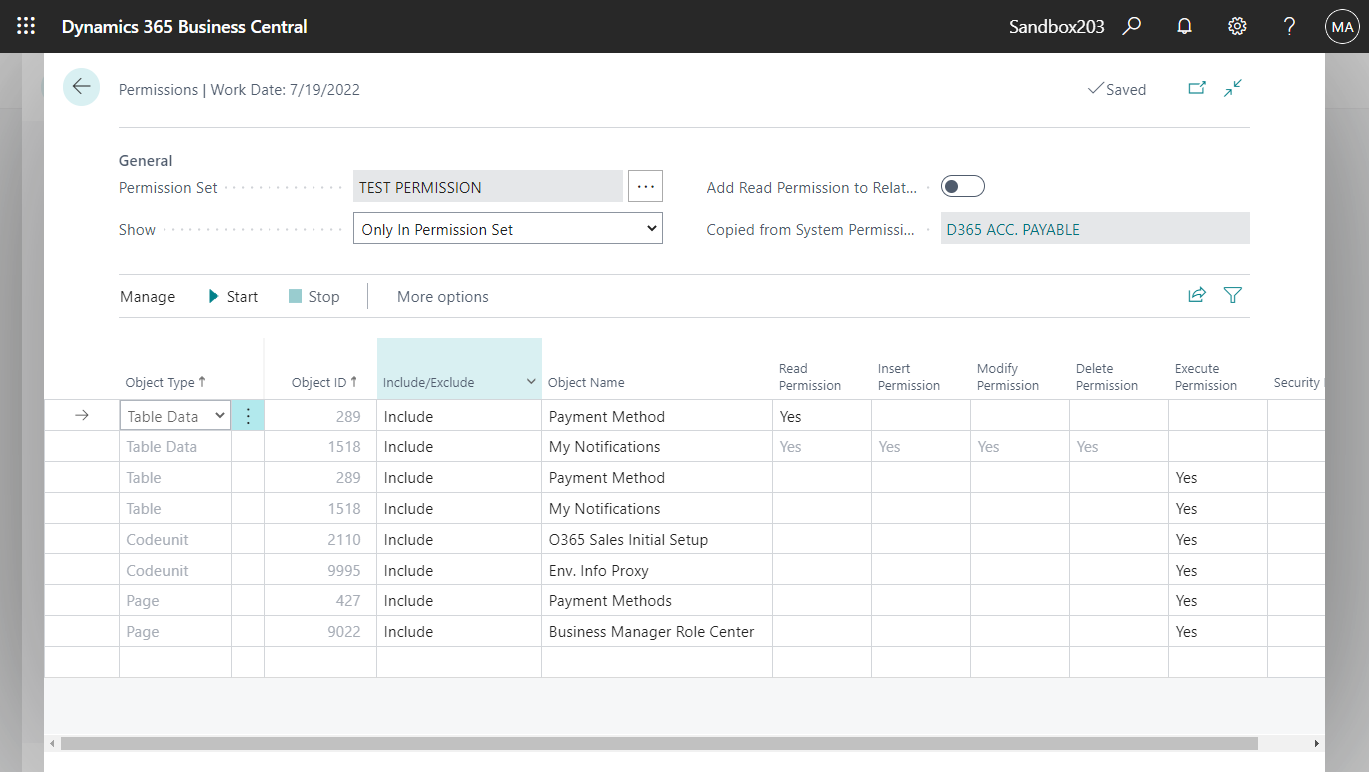Open notifications via the bell icon
This screenshot has height=772, width=1369.
pyautogui.click(x=1184, y=26)
